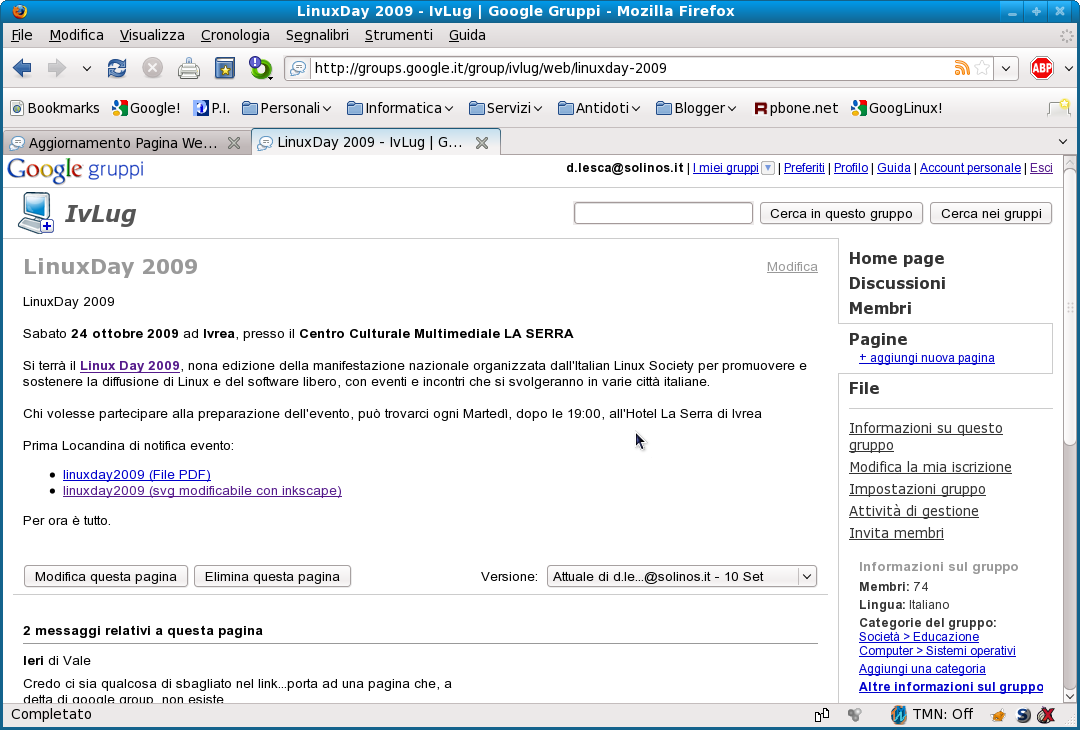The image size is (1080, 730).
Task: Click the IvLug computer group icon
Action: point(36,213)
